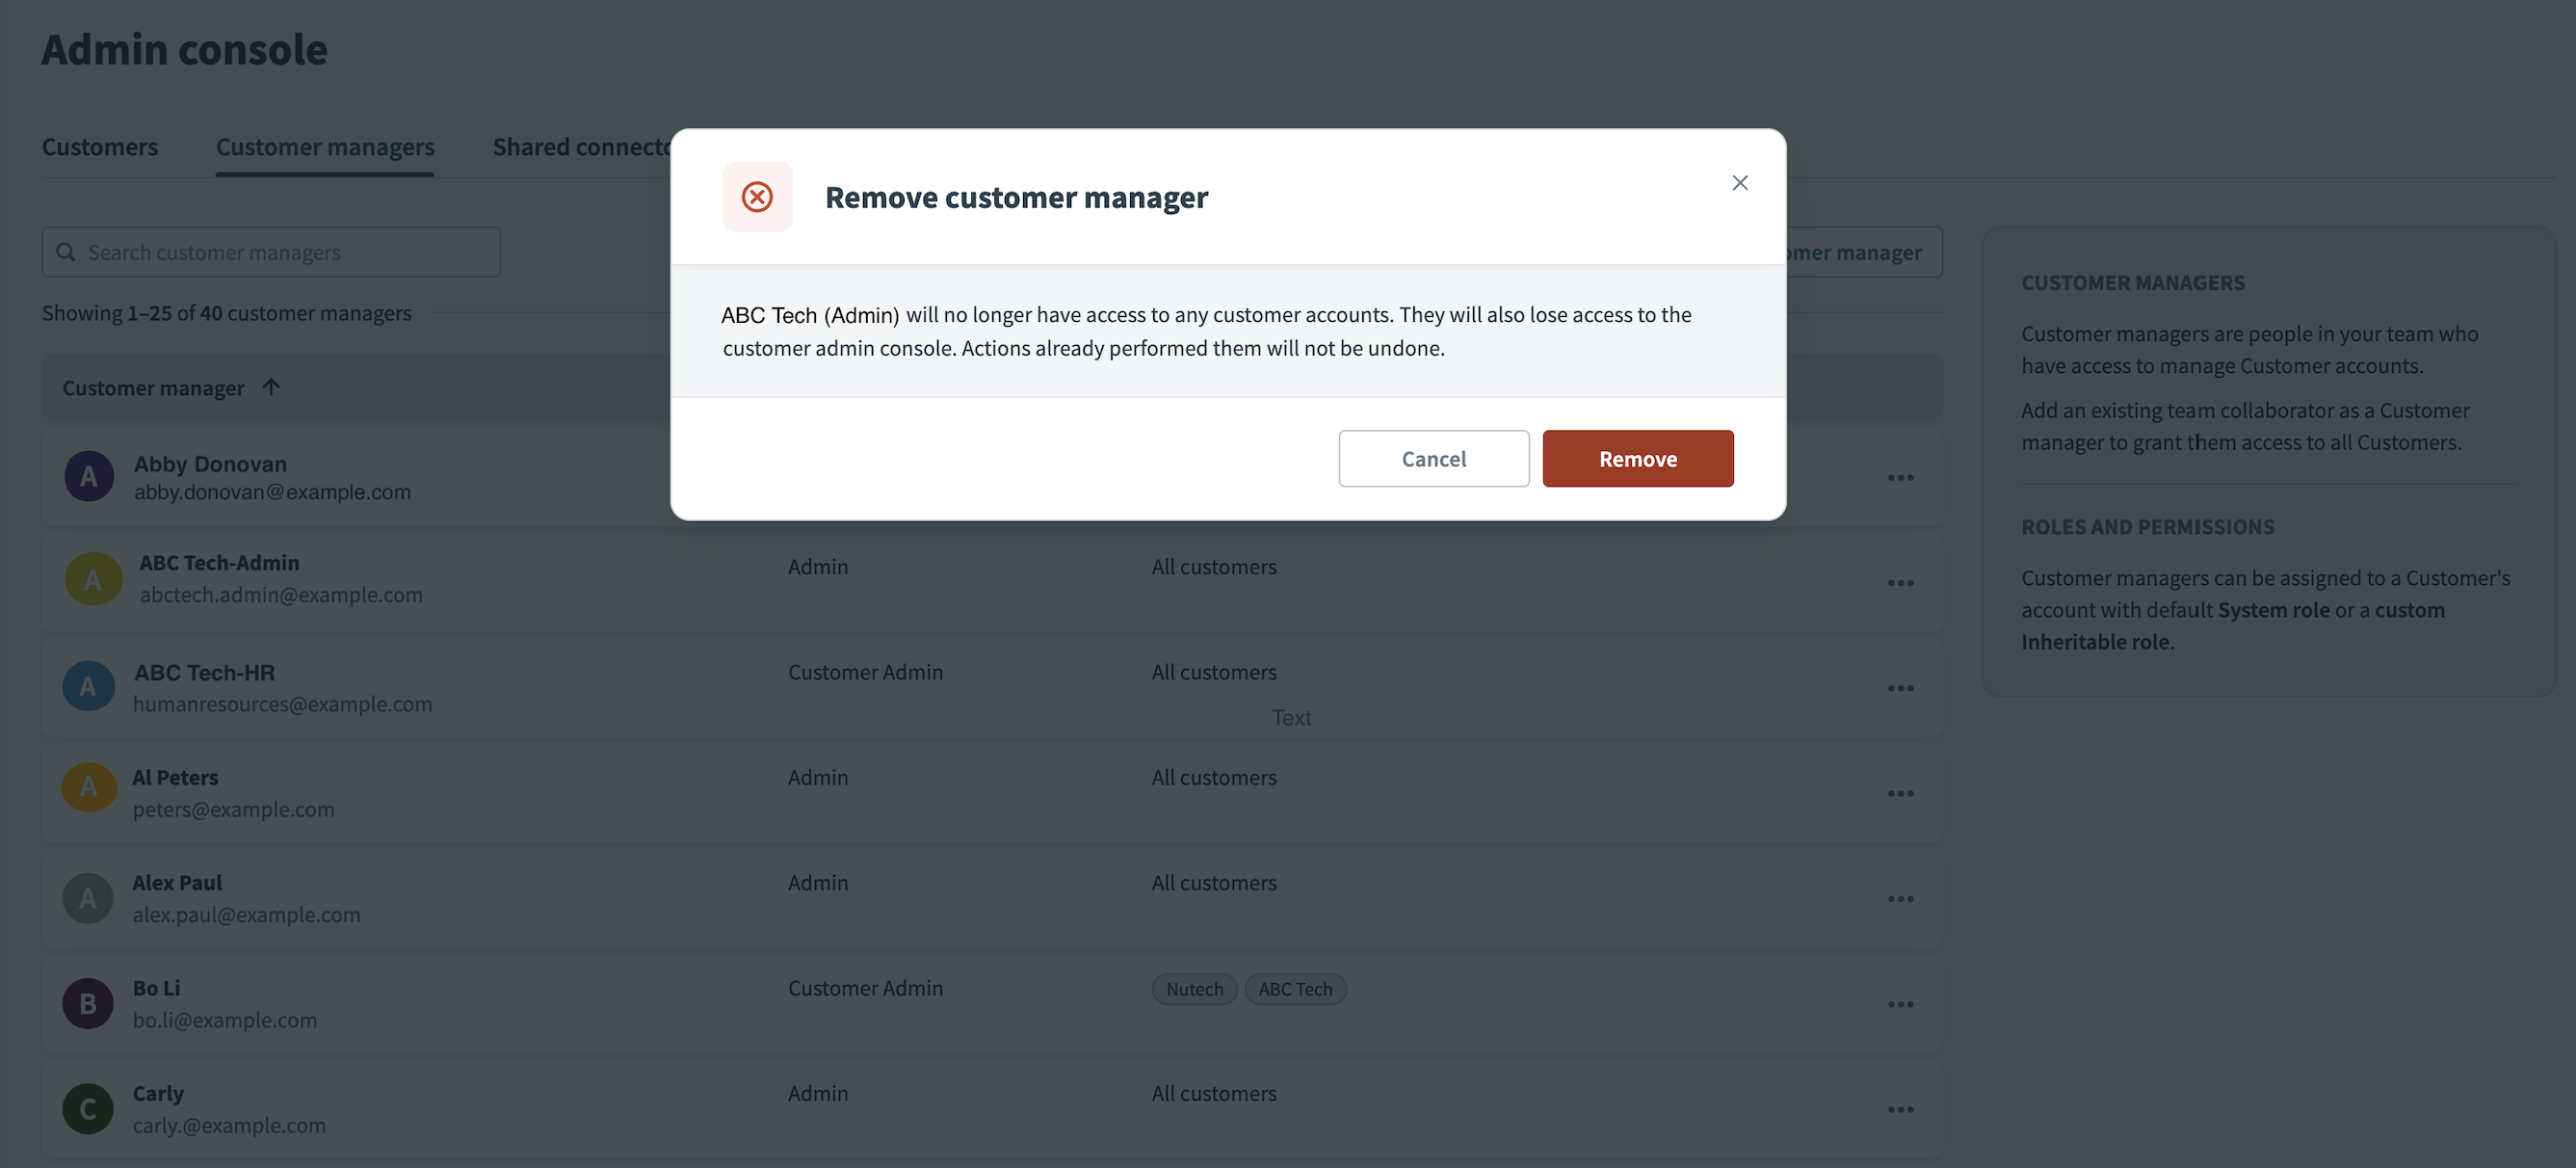Click the search magnifier icon

(66, 252)
